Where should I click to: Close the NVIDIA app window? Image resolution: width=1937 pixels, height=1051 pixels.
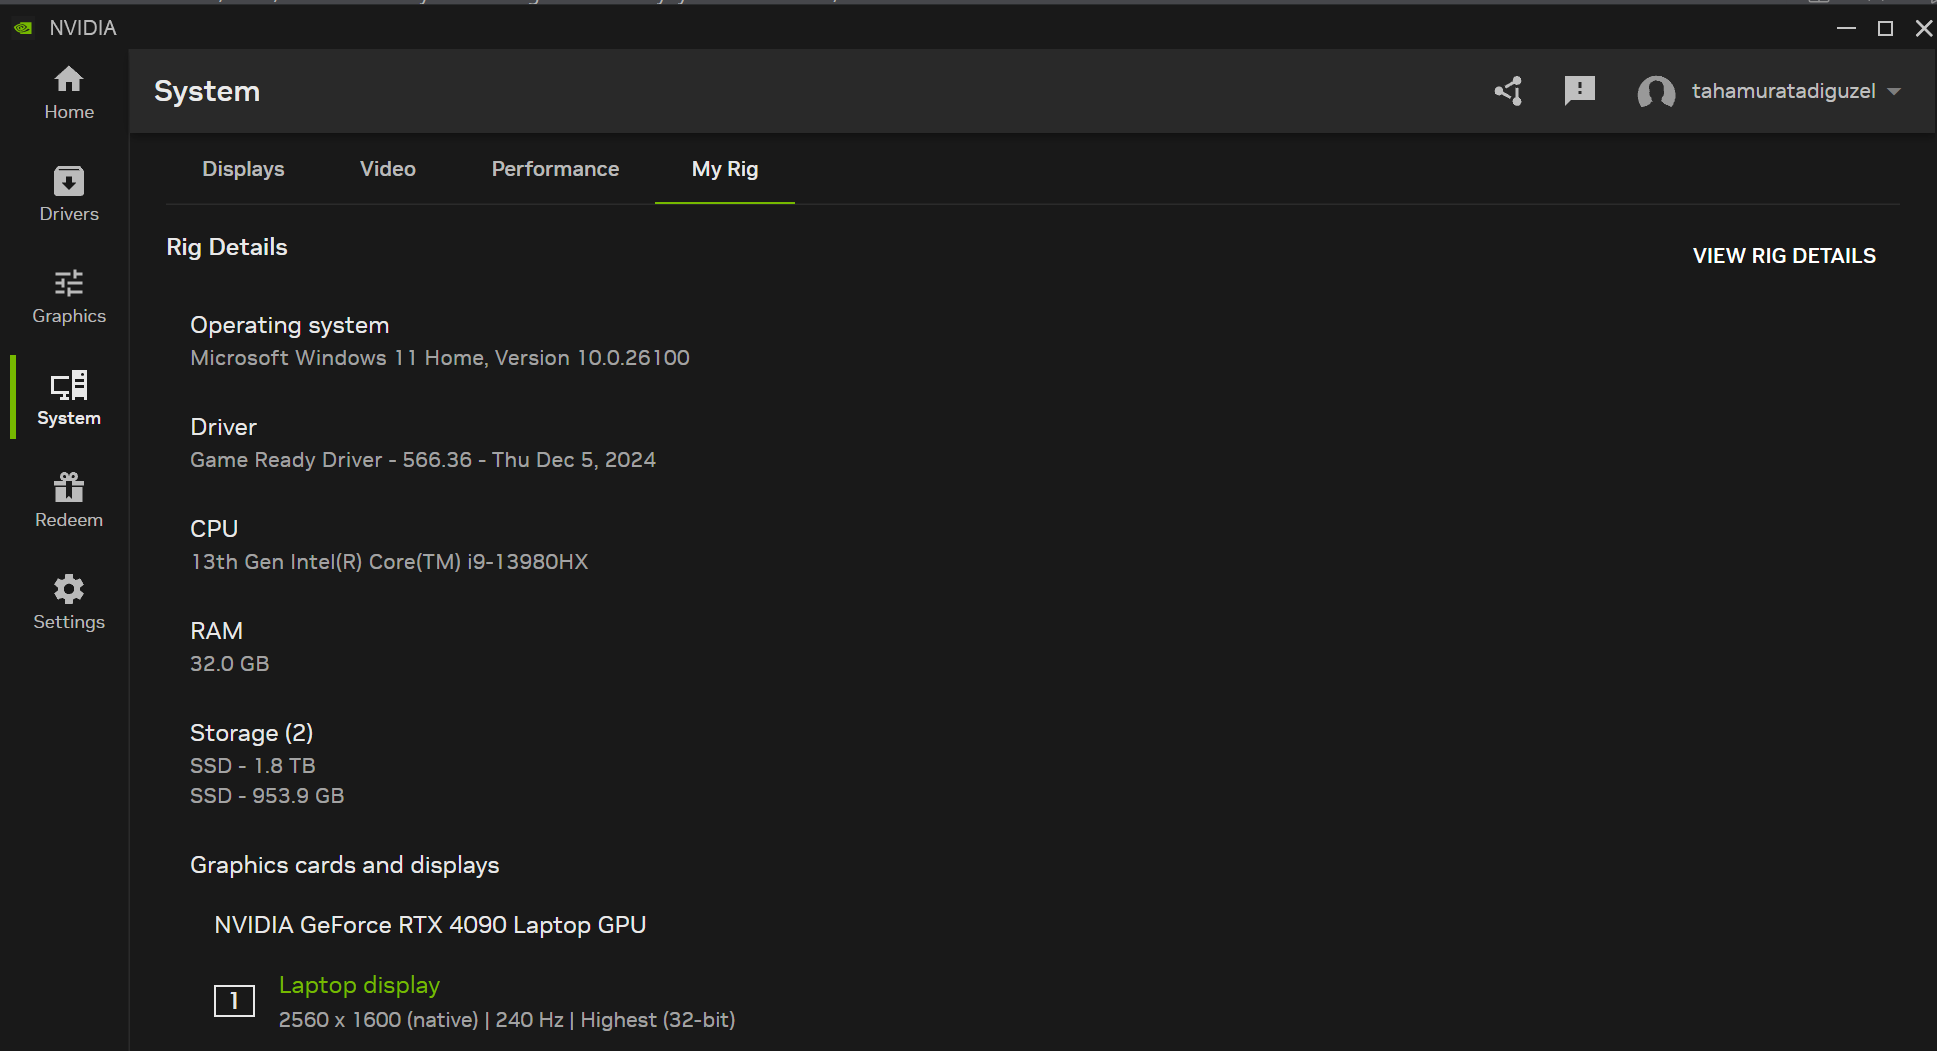(1923, 28)
